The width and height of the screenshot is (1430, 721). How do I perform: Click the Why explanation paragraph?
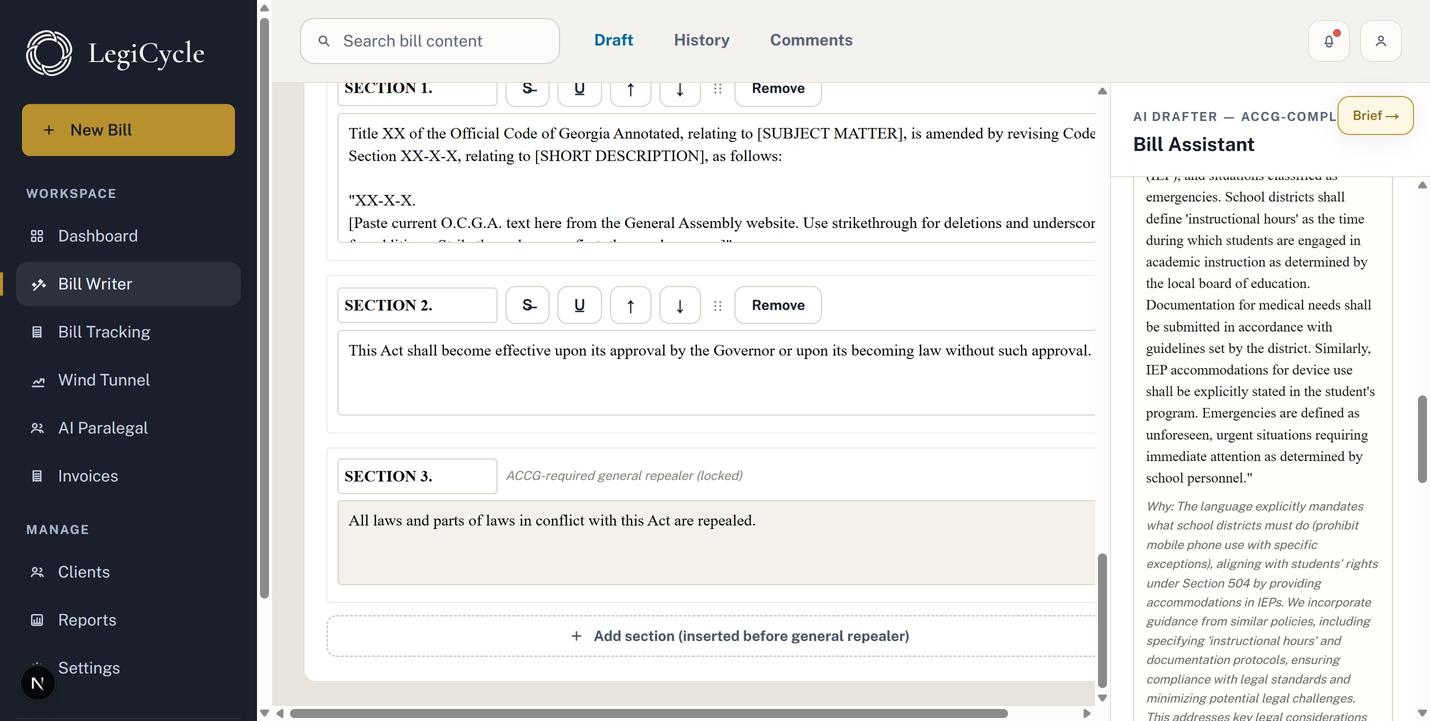coord(1262,611)
